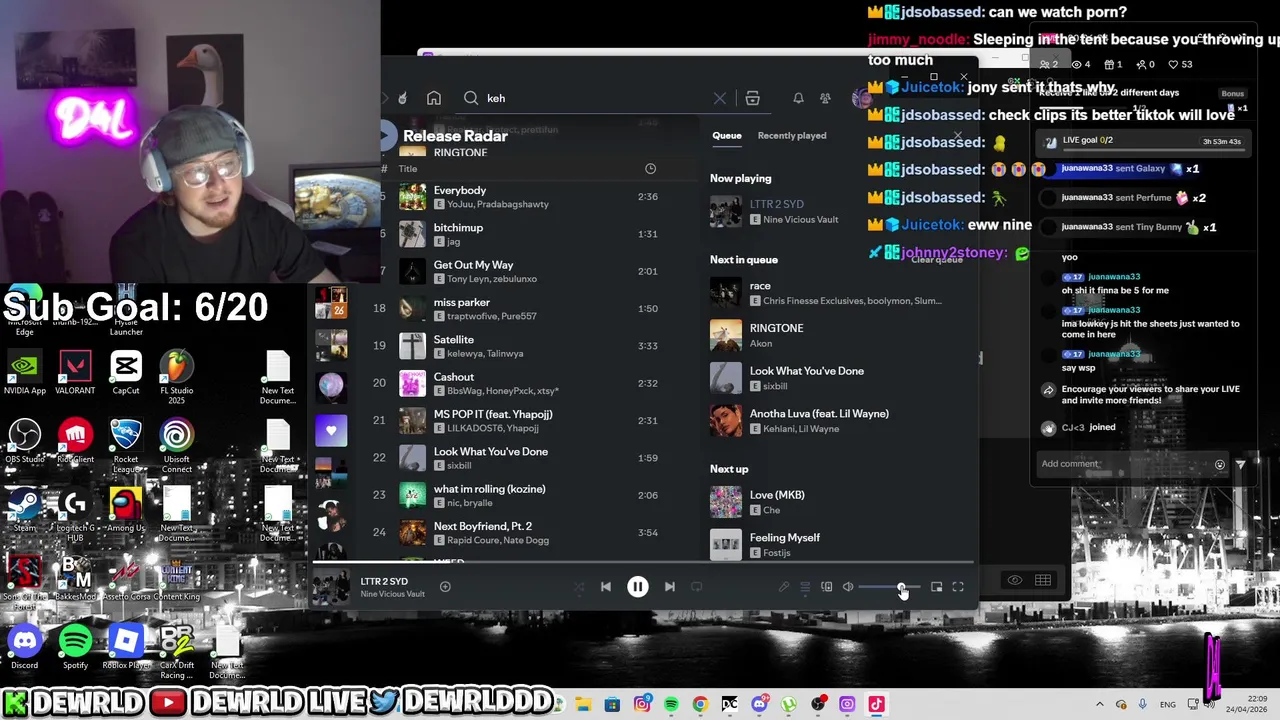Screen dimensions: 1280x720
Task: Click the Instagram taskbar icon
Action: pyautogui.click(x=642, y=704)
